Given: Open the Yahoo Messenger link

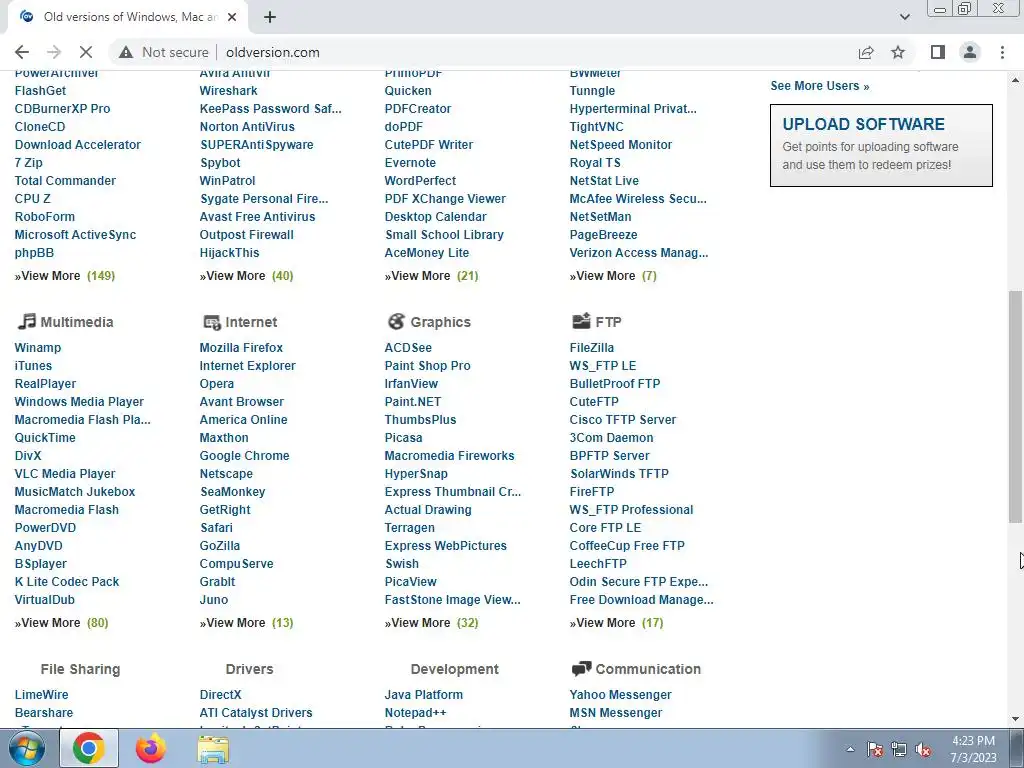Looking at the screenshot, I should [620, 694].
